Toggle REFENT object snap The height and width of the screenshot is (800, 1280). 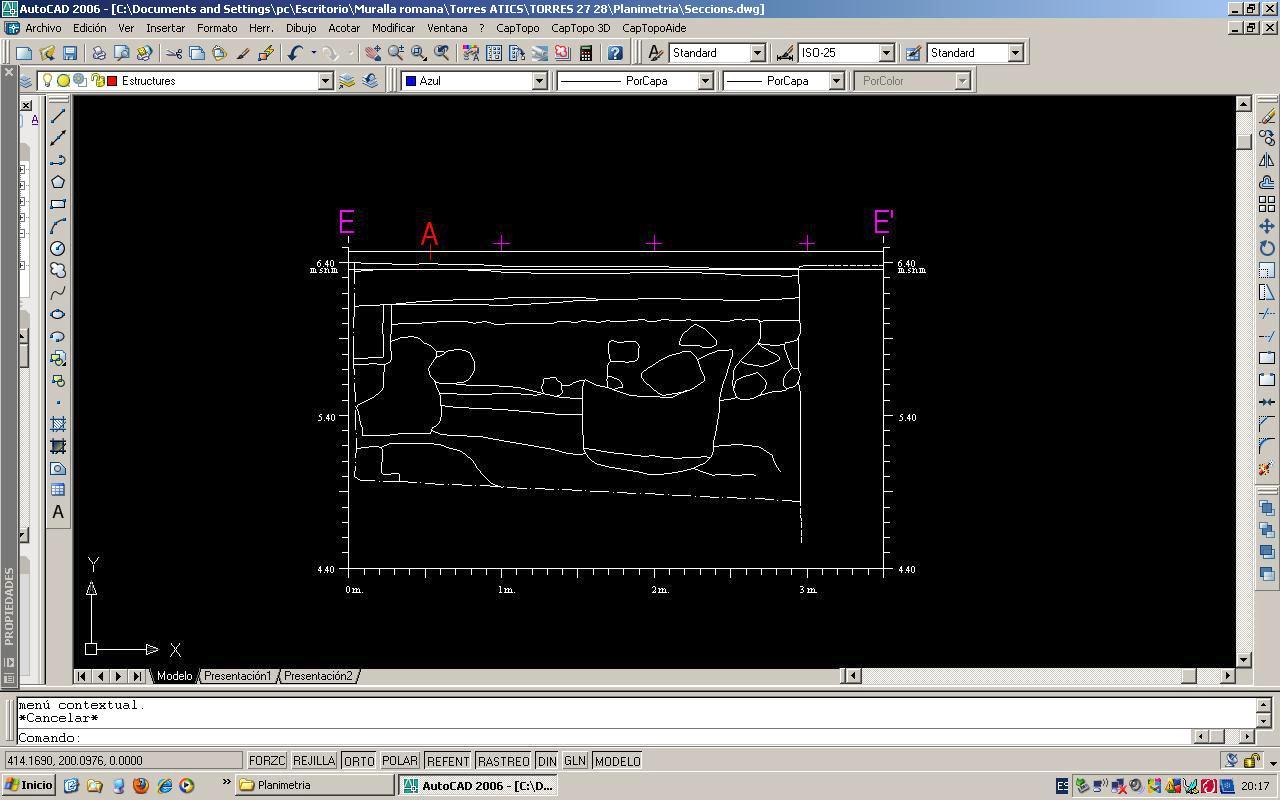pos(447,761)
